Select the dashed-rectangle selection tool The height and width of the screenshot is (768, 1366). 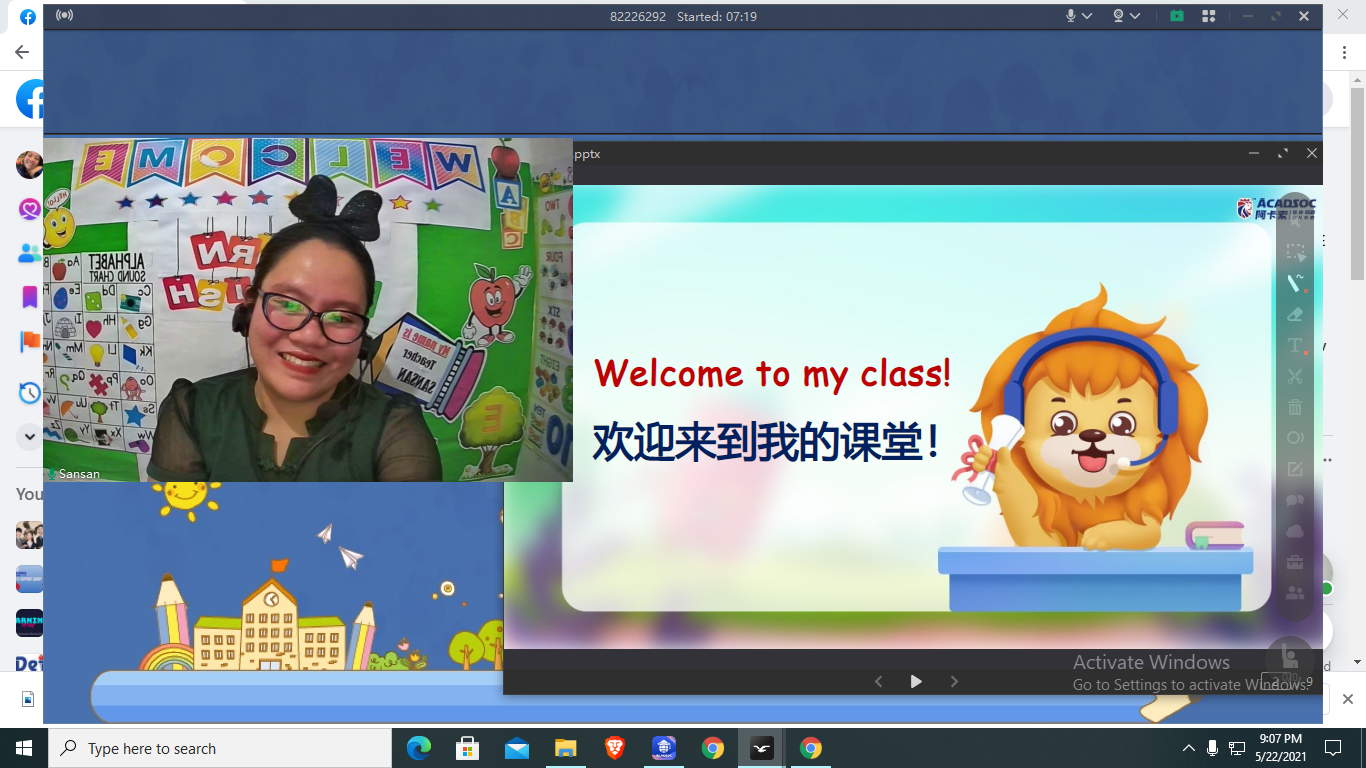(x=1296, y=252)
